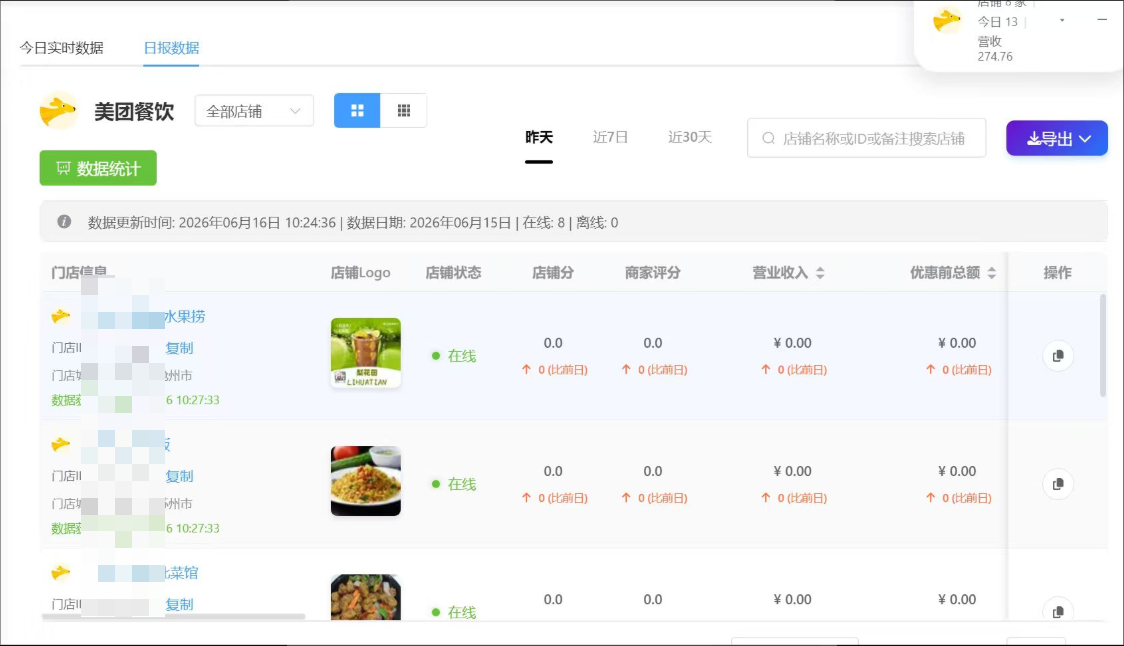
Task: Click 复制 link in the 水果捞 row
Action: [179, 348]
